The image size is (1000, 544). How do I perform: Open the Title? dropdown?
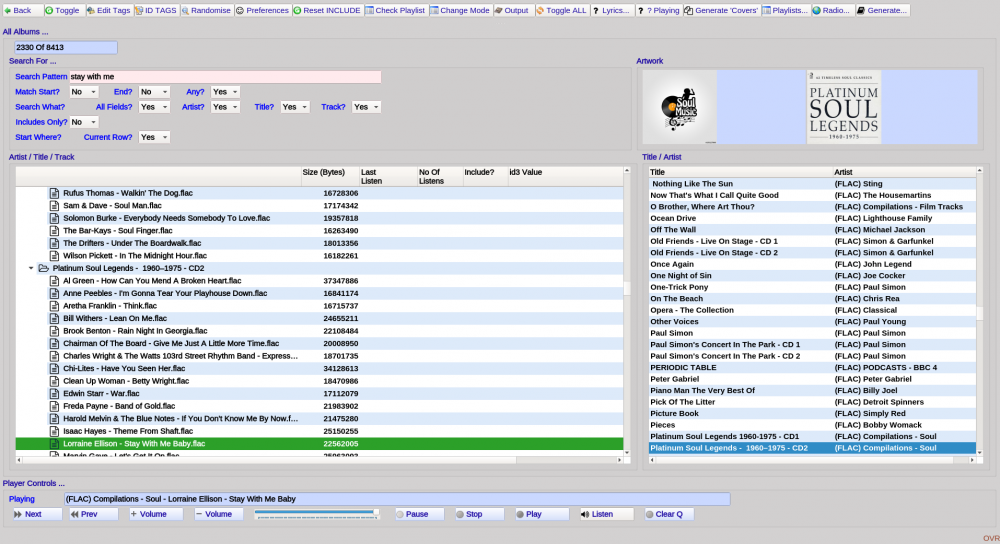coord(295,107)
